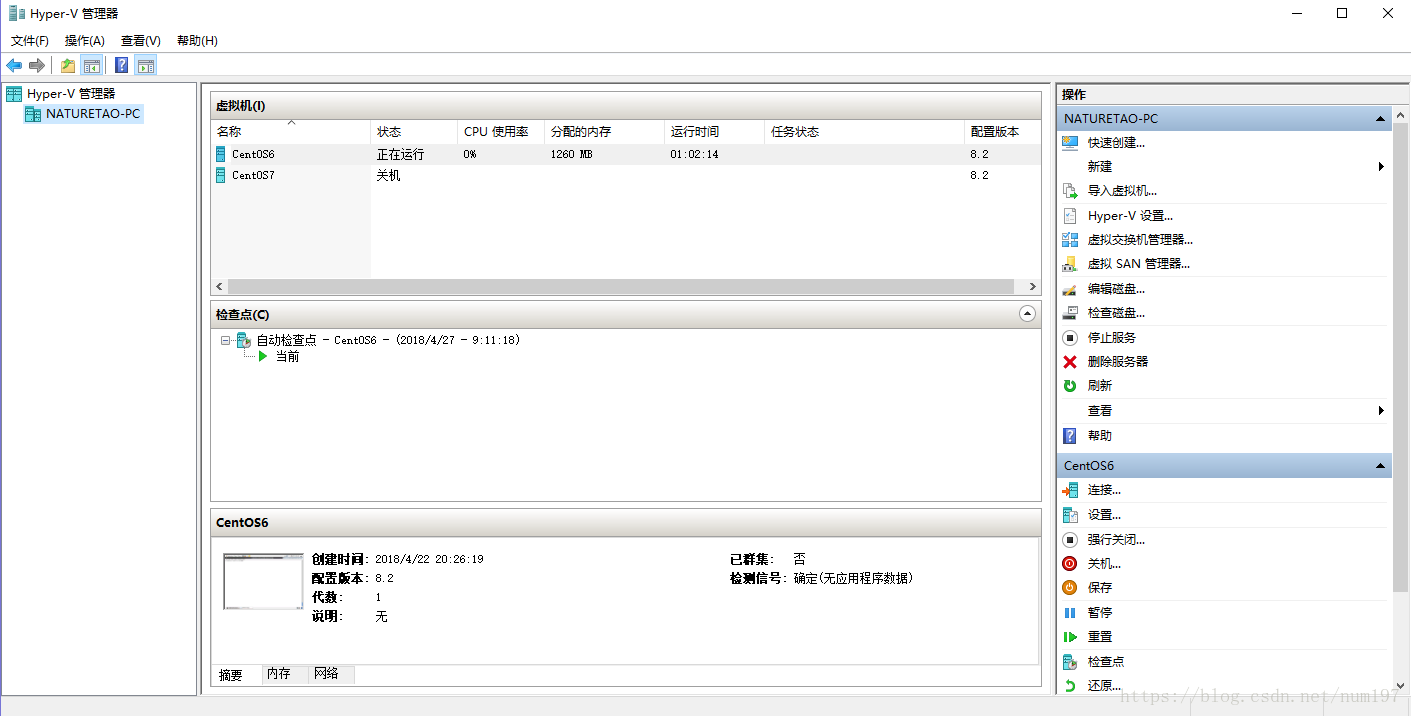The height and width of the screenshot is (716, 1411).
Task: Click the 停止服务 icon
Action: [1070, 338]
